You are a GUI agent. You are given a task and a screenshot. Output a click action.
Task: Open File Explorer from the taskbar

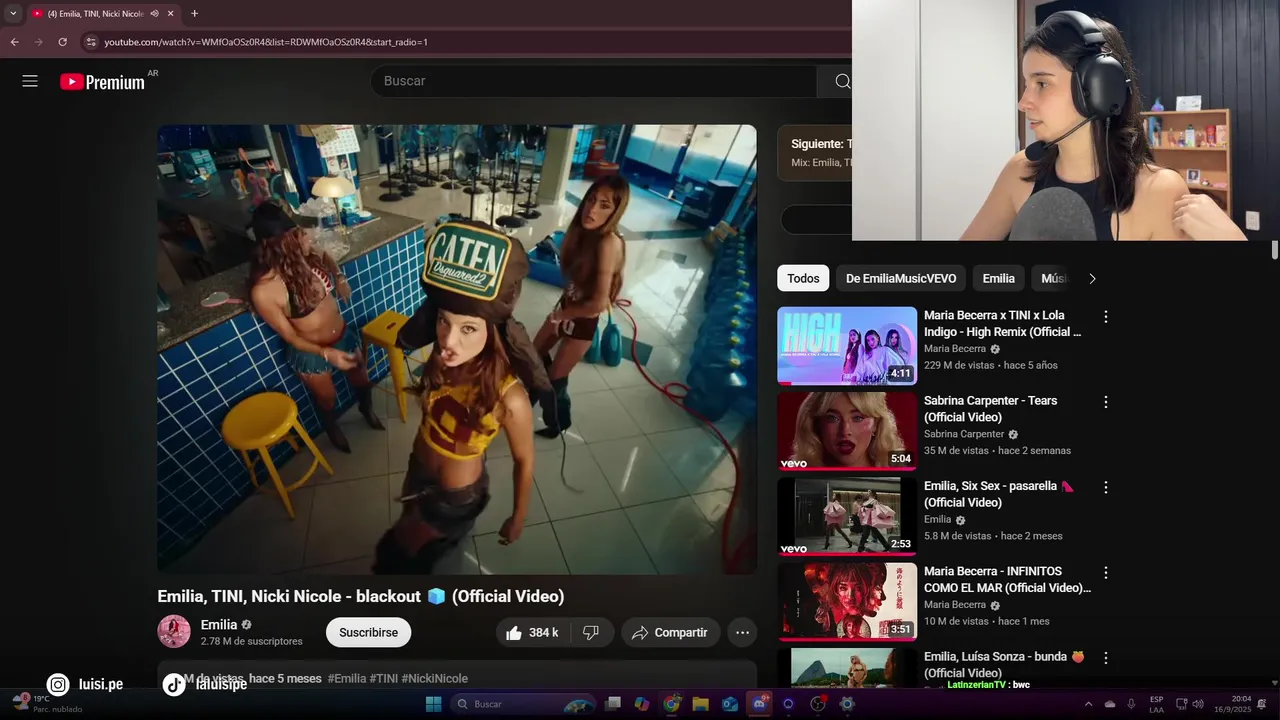(x=700, y=704)
